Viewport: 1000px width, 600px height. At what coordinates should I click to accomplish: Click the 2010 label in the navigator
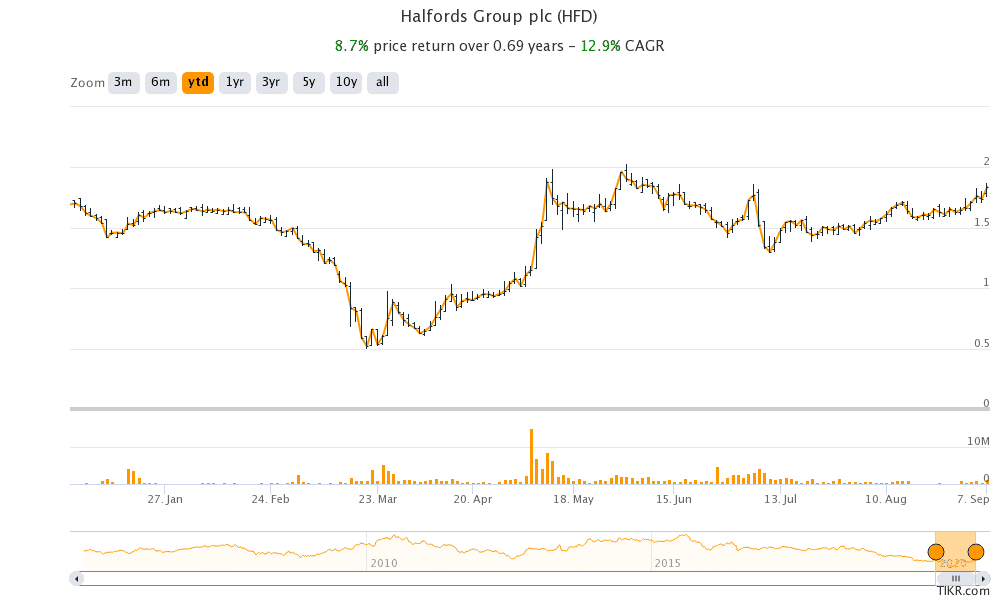(x=384, y=563)
